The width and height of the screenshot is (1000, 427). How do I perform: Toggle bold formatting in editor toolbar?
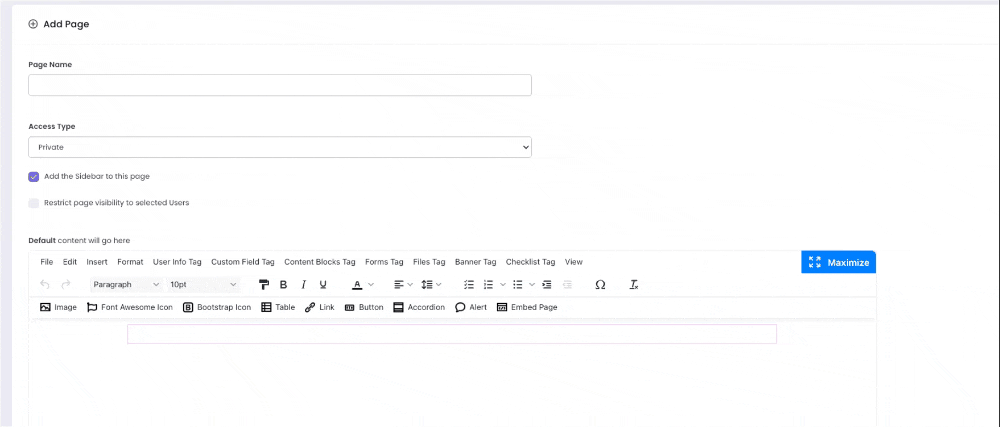pyautogui.click(x=283, y=285)
